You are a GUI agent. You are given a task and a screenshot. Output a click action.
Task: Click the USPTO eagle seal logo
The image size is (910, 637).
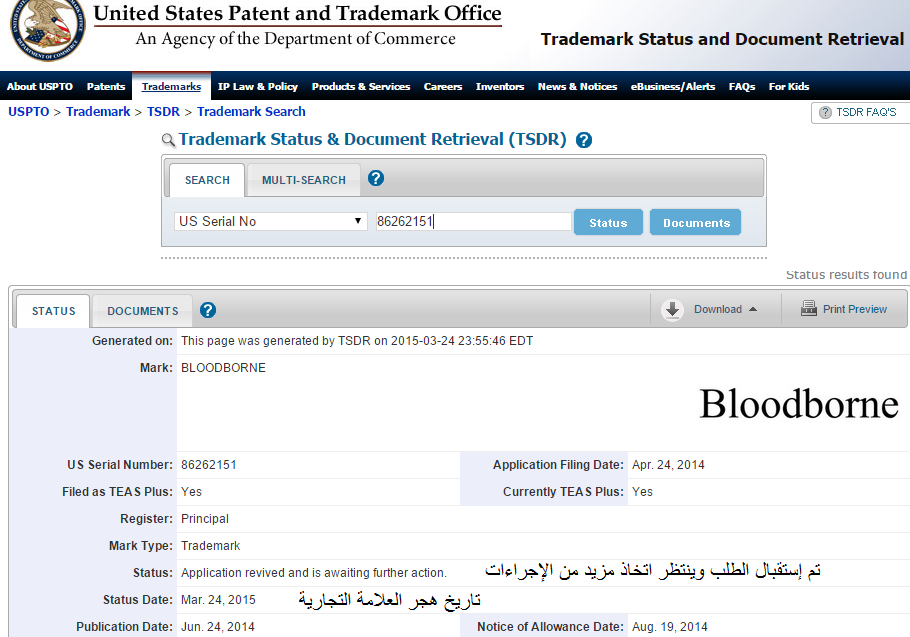click(x=48, y=29)
